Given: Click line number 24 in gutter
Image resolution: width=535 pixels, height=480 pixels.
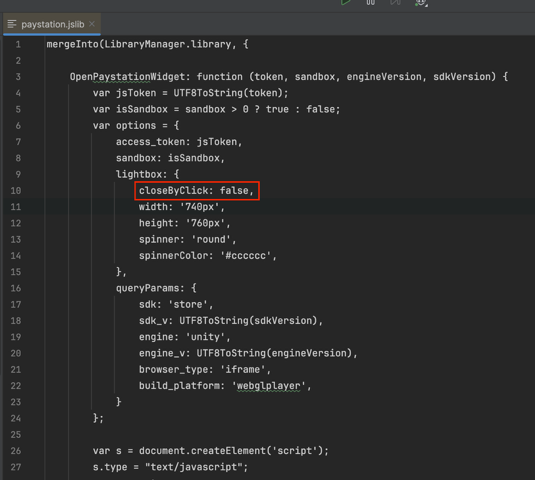Looking at the screenshot, I should tap(16, 418).
